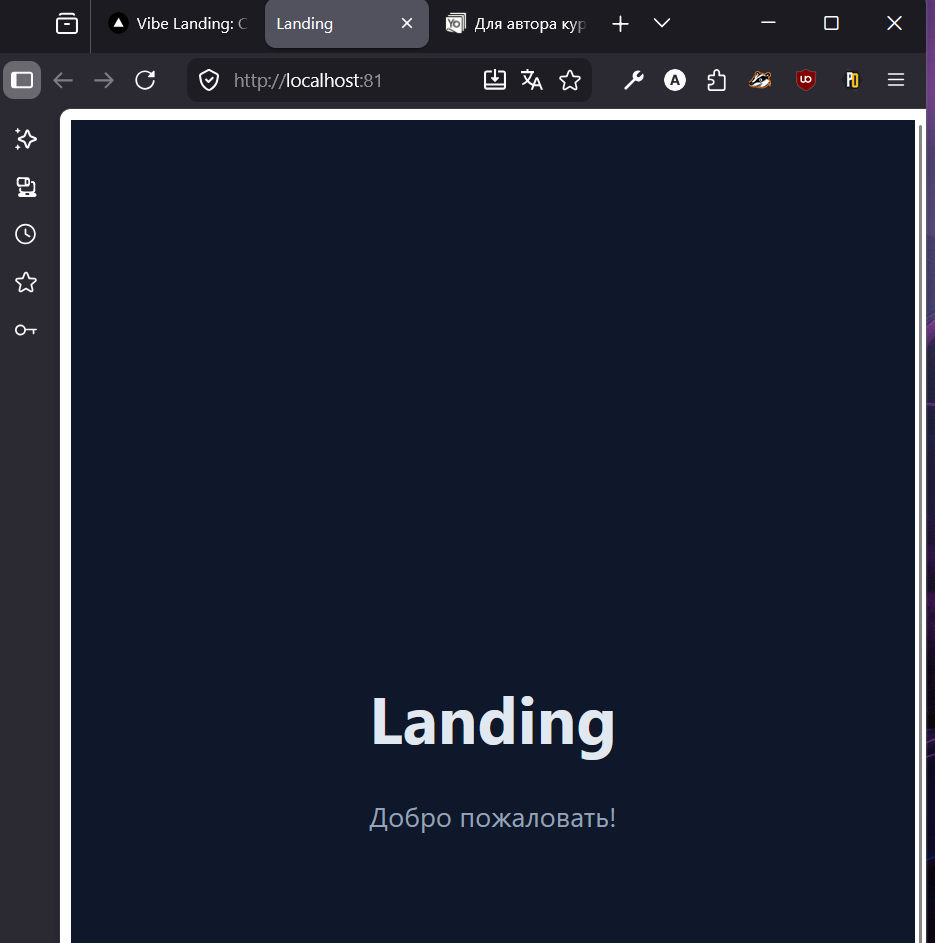This screenshot has height=943, width=935.
Task: Click the wrench toolbar icon
Action: (633, 80)
